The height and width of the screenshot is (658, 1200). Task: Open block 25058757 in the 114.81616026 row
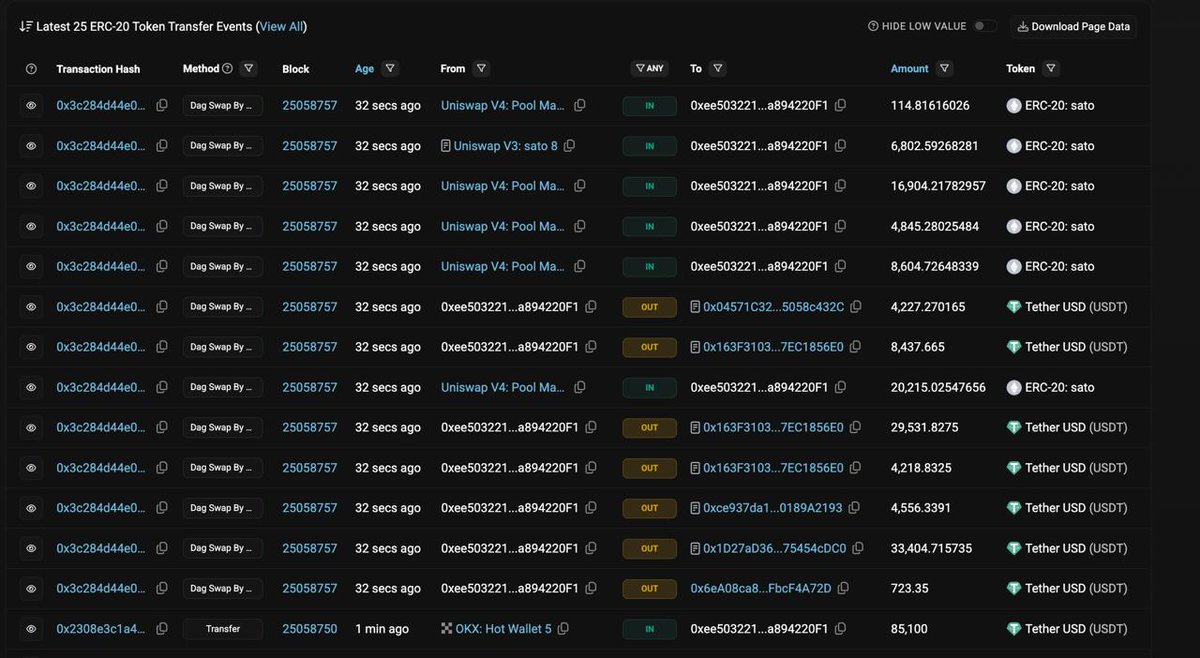click(x=310, y=105)
